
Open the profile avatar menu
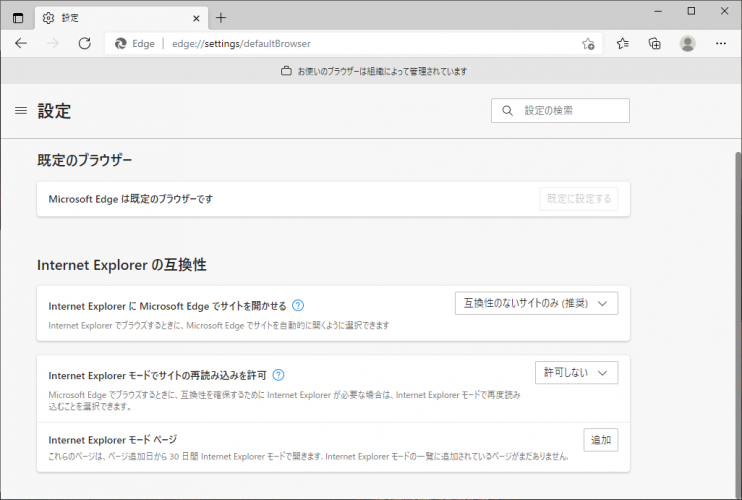(x=687, y=44)
